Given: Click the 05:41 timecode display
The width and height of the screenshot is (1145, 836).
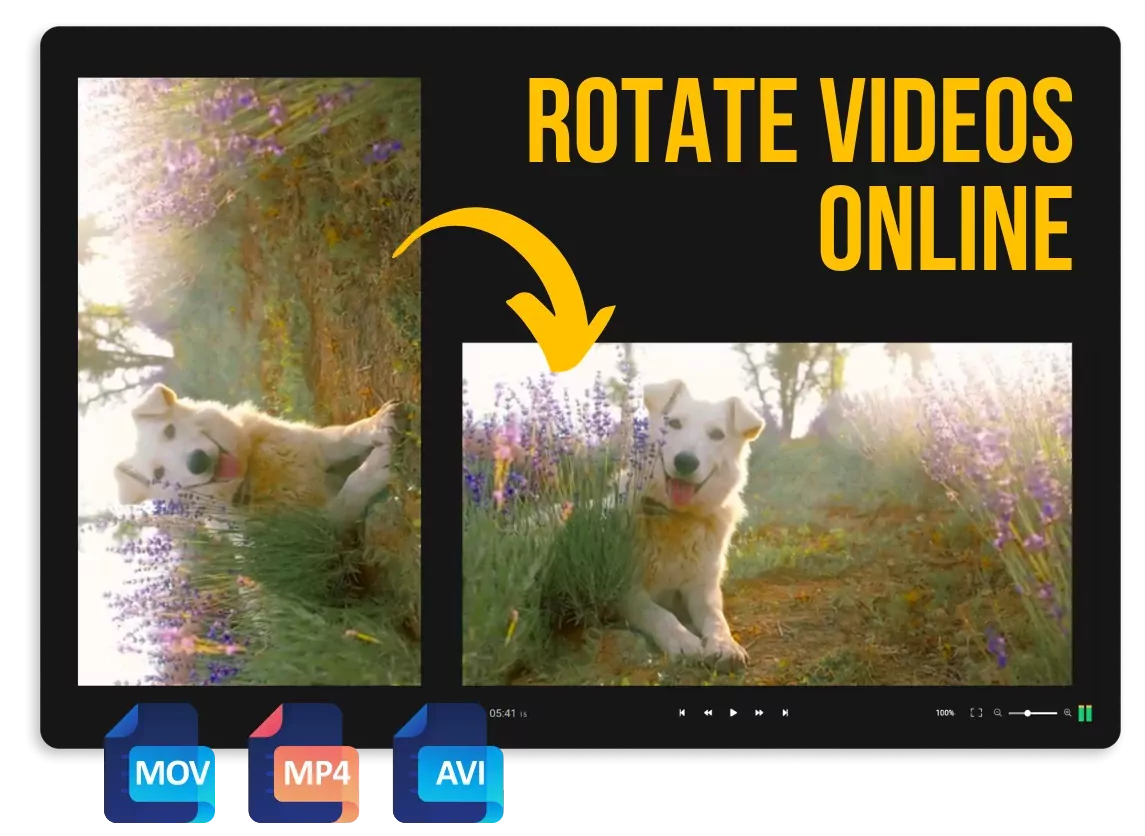Looking at the screenshot, I should coord(503,713).
